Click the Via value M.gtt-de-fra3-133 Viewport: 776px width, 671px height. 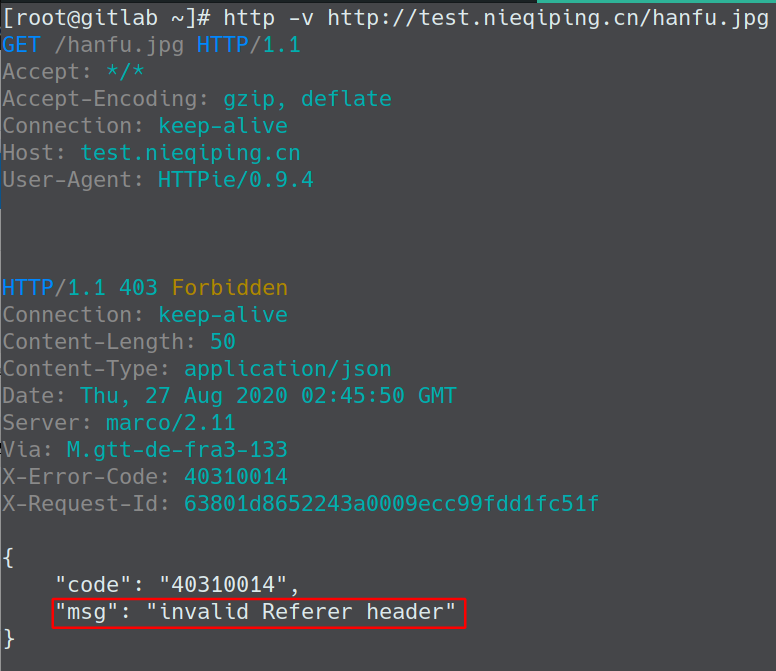click(x=177, y=450)
